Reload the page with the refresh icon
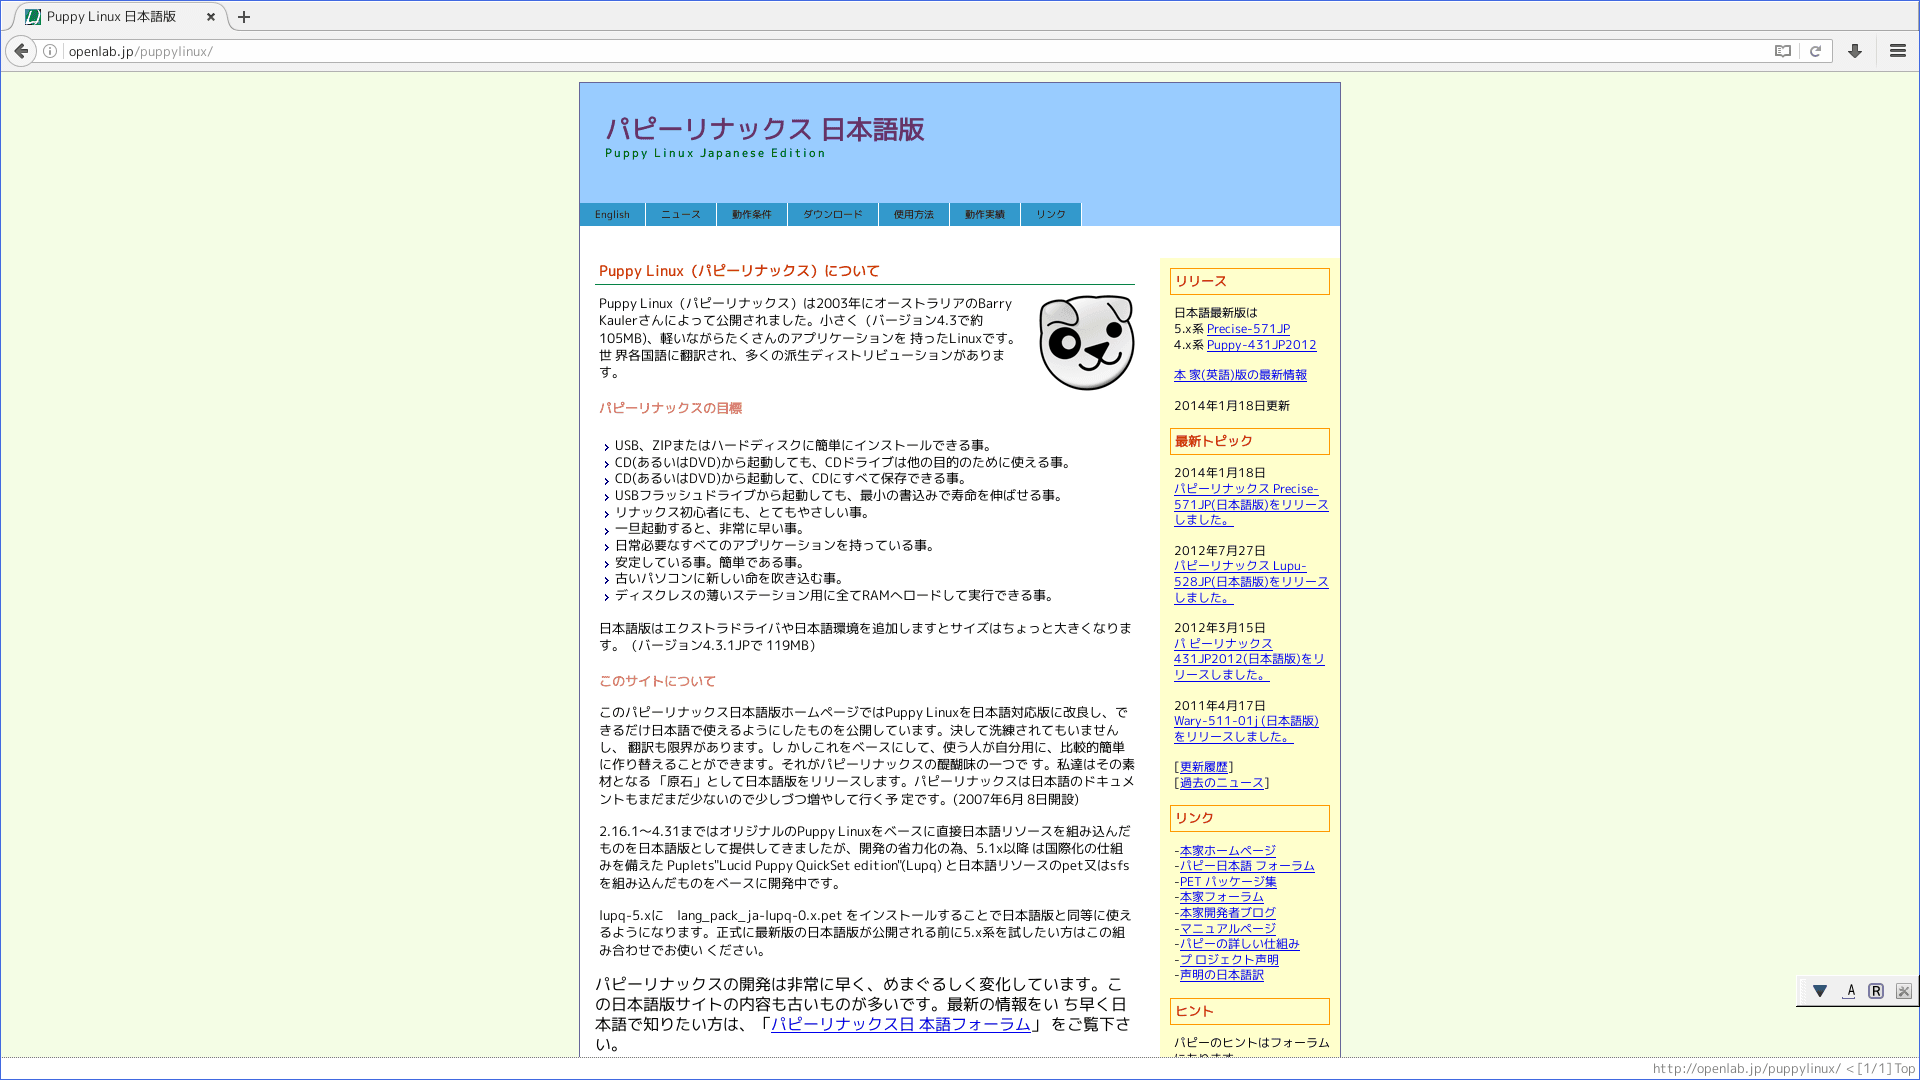The height and width of the screenshot is (1080, 1920). [x=1815, y=51]
